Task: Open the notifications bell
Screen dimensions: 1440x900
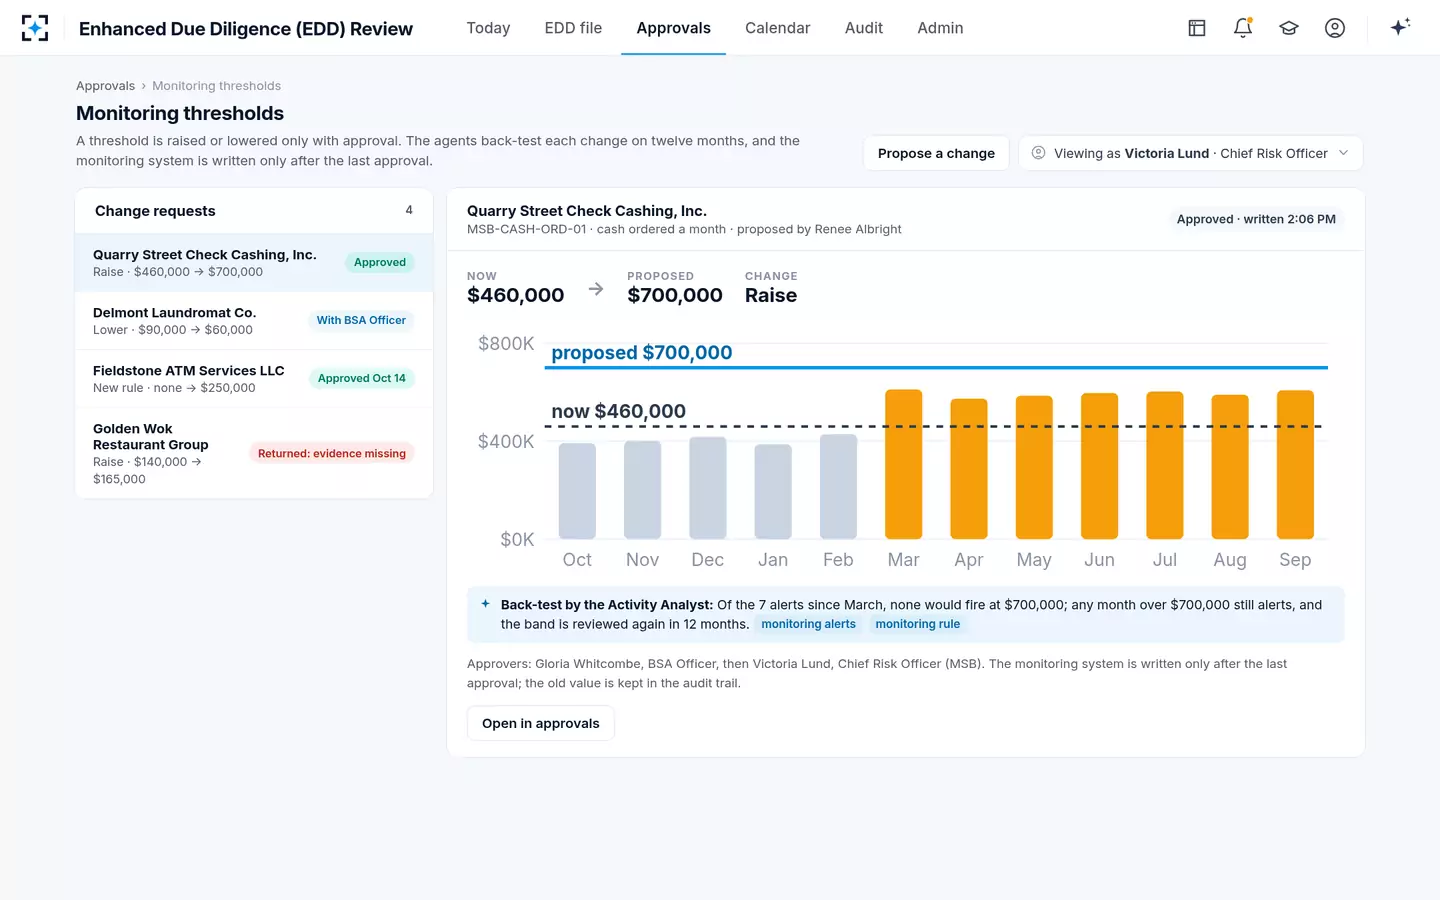Action: click(1243, 28)
